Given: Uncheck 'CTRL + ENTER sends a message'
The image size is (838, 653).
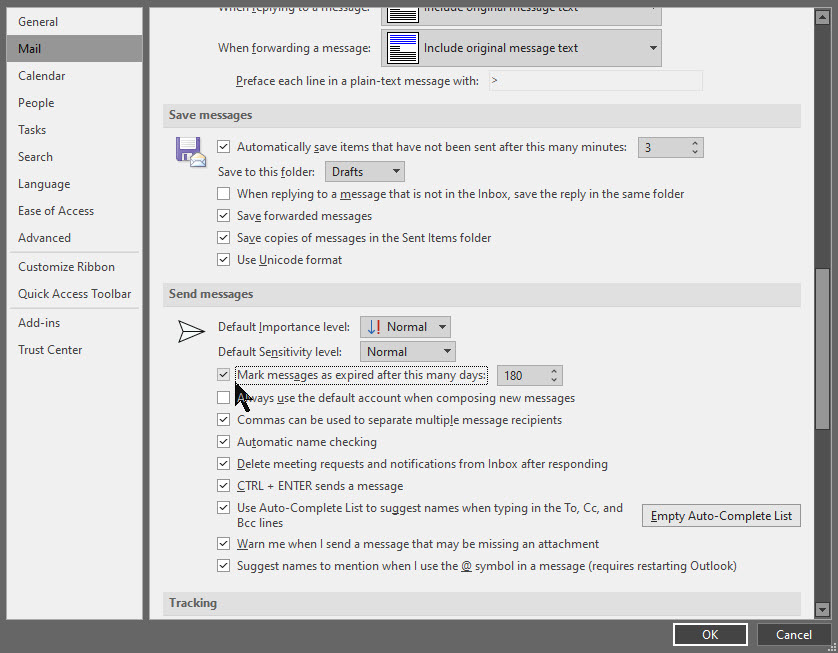Looking at the screenshot, I should tap(224, 485).
